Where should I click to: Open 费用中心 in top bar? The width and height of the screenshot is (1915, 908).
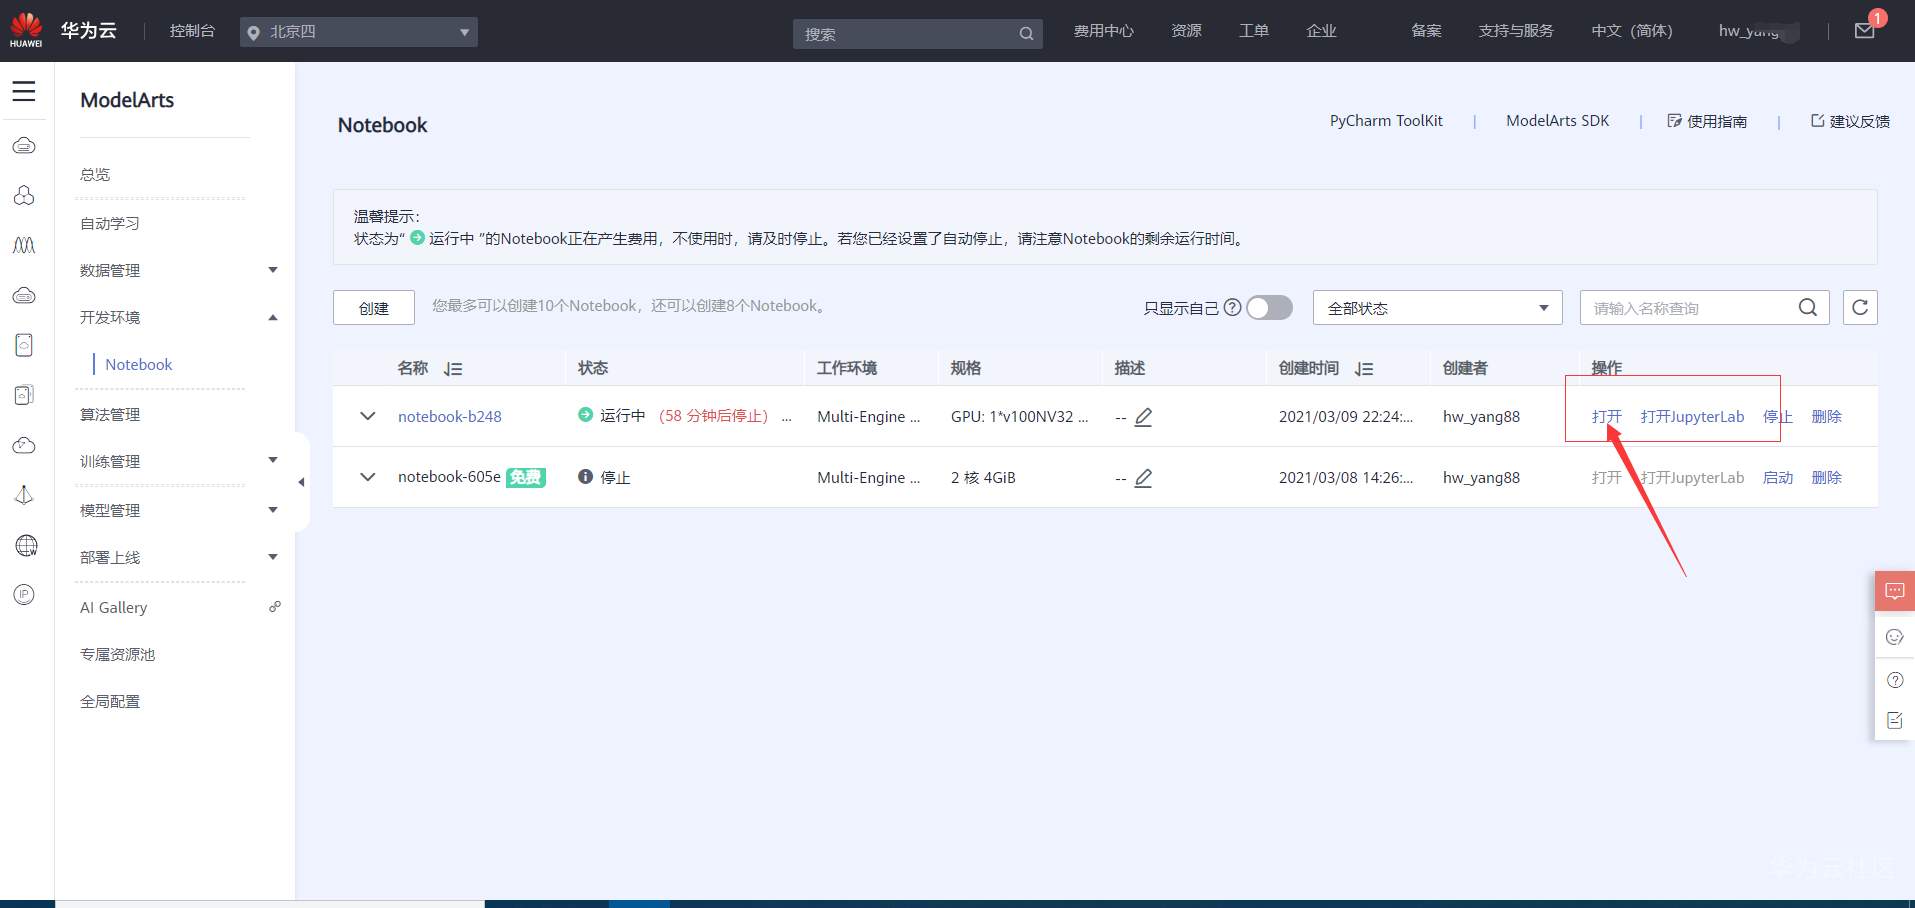pos(1104,31)
